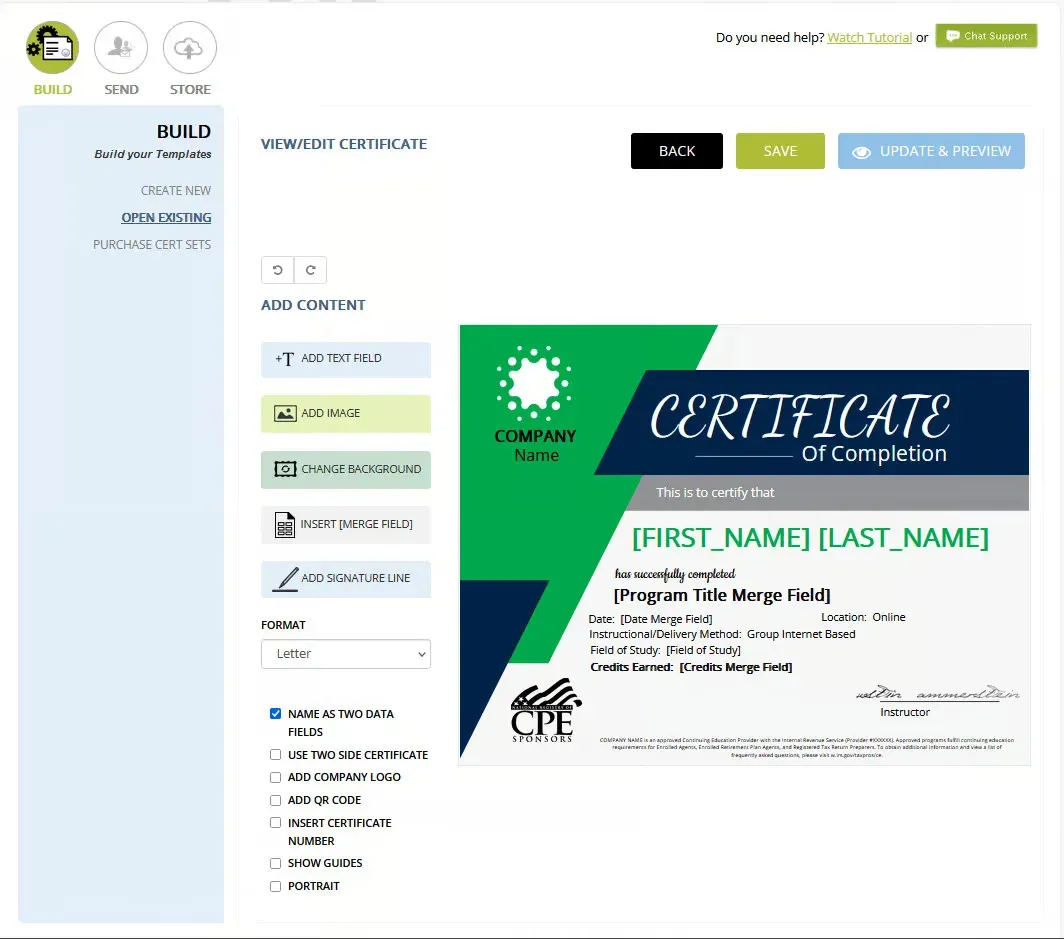
Task: Click the +T text icon in Add Text Field
Action: pos(284,359)
